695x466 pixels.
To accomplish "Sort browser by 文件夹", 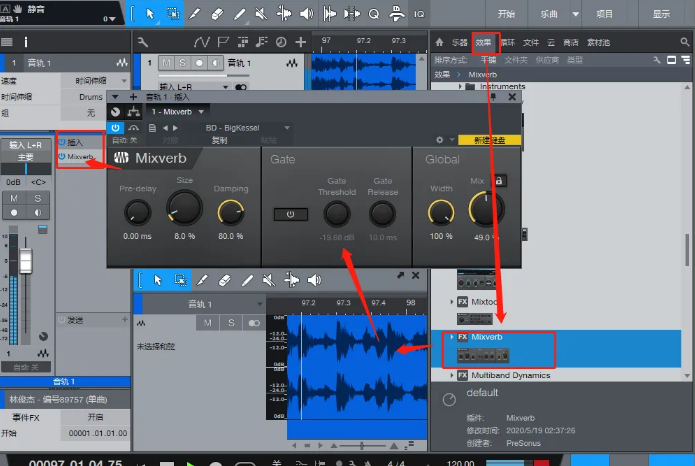I will click(x=516, y=60).
